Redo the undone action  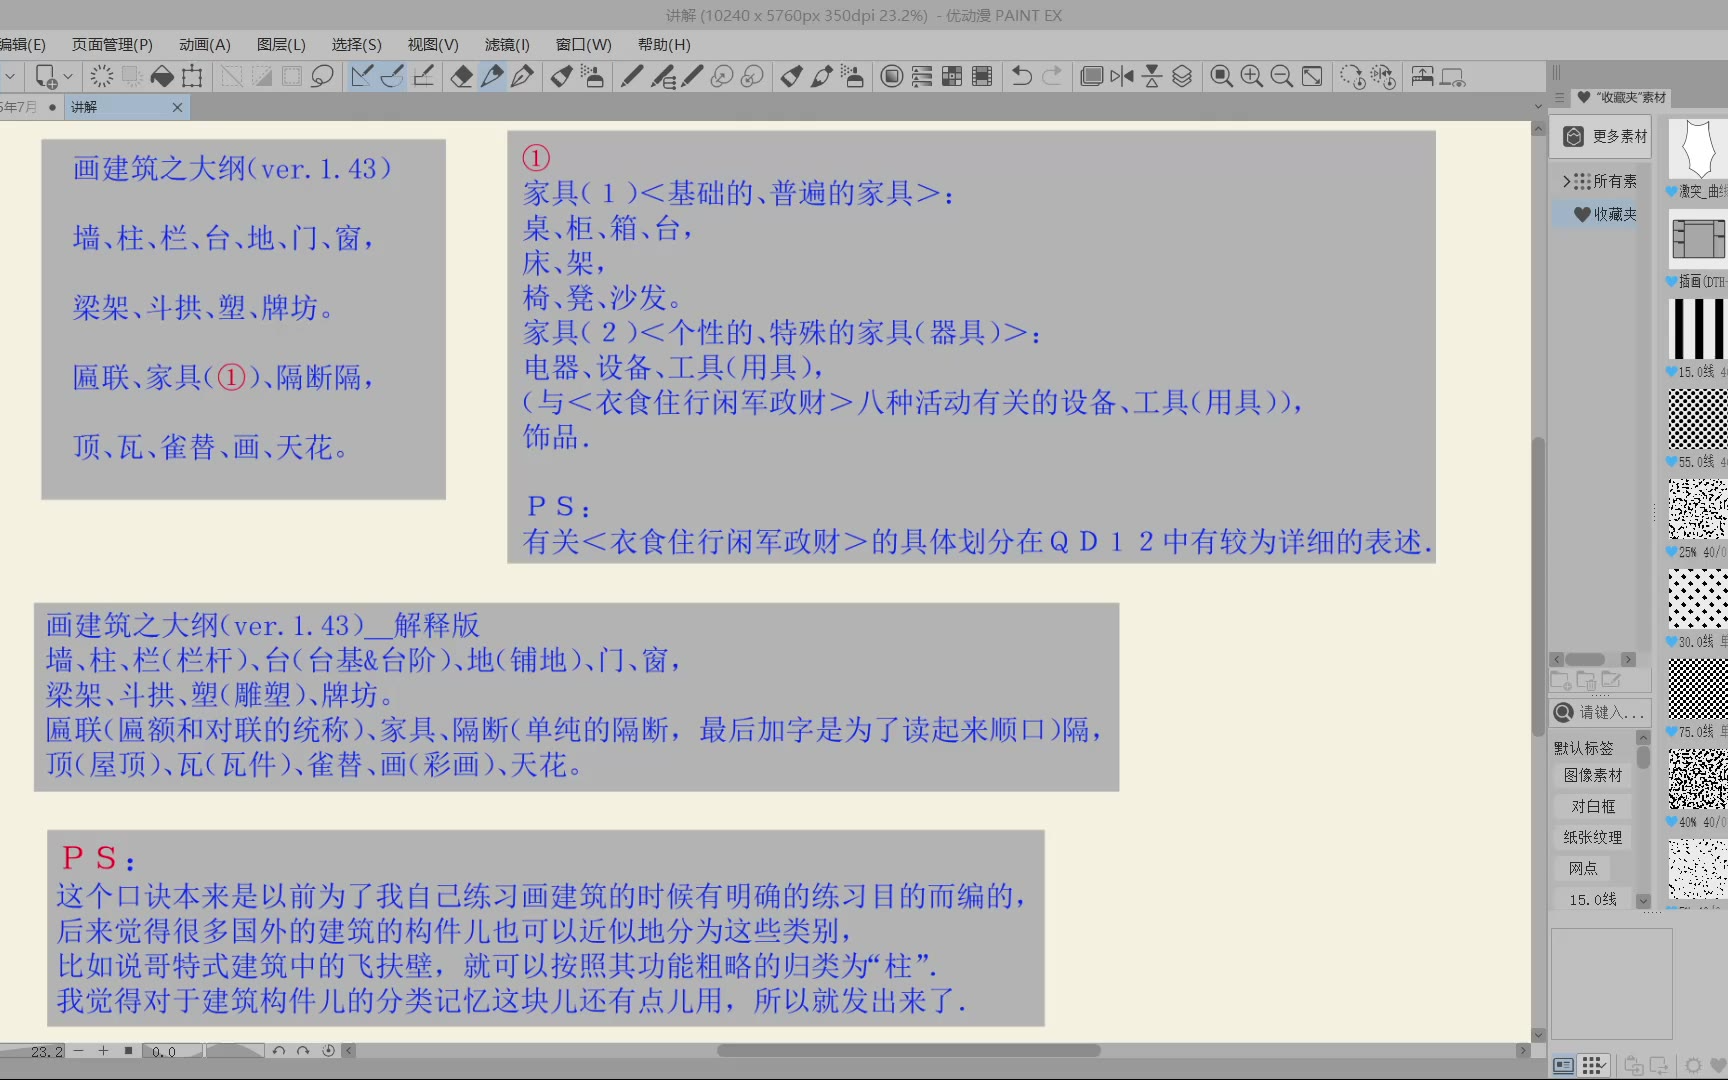[1052, 77]
